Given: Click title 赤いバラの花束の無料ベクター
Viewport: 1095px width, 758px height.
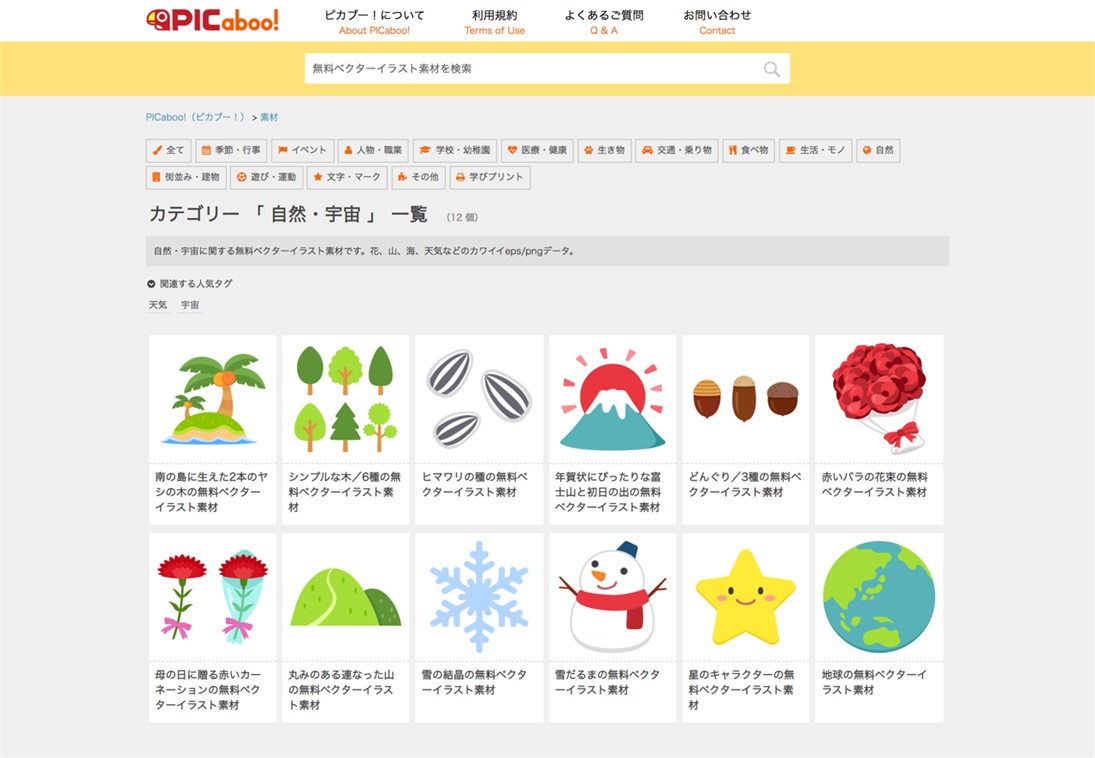Looking at the screenshot, I should pyautogui.click(x=874, y=484).
